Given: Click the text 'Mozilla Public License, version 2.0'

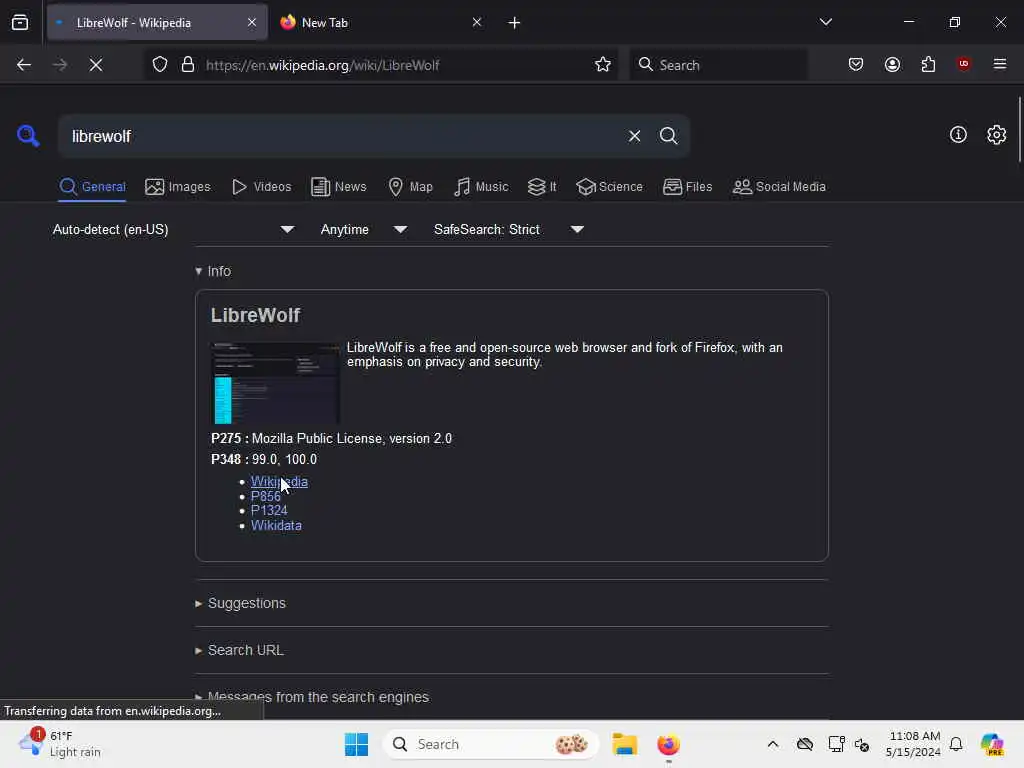Looking at the screenshot, I should tap(352, 439).
